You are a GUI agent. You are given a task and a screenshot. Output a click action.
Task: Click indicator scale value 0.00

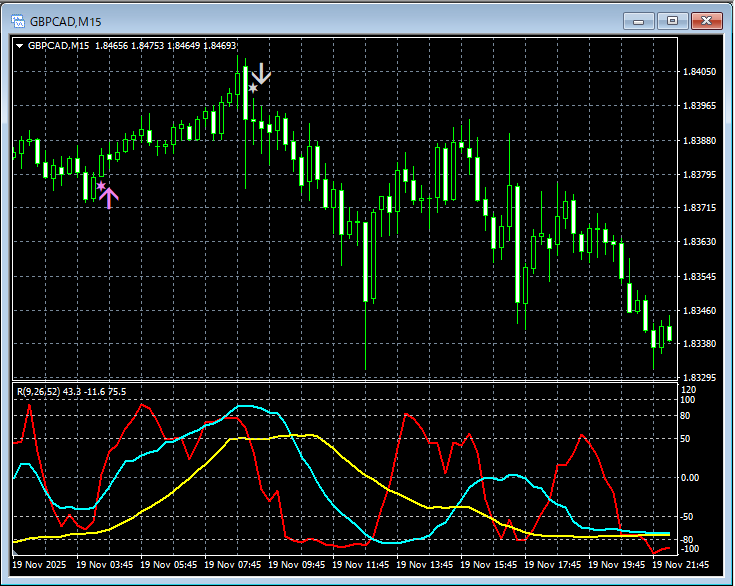(x=690, y=478)
